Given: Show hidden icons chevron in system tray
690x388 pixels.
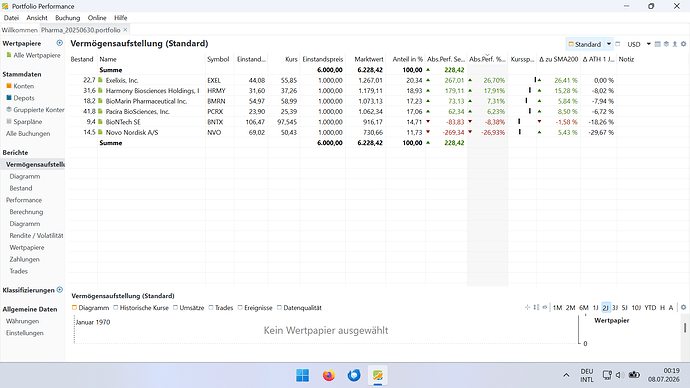Looking at the screenshot, I should [566, 375].
